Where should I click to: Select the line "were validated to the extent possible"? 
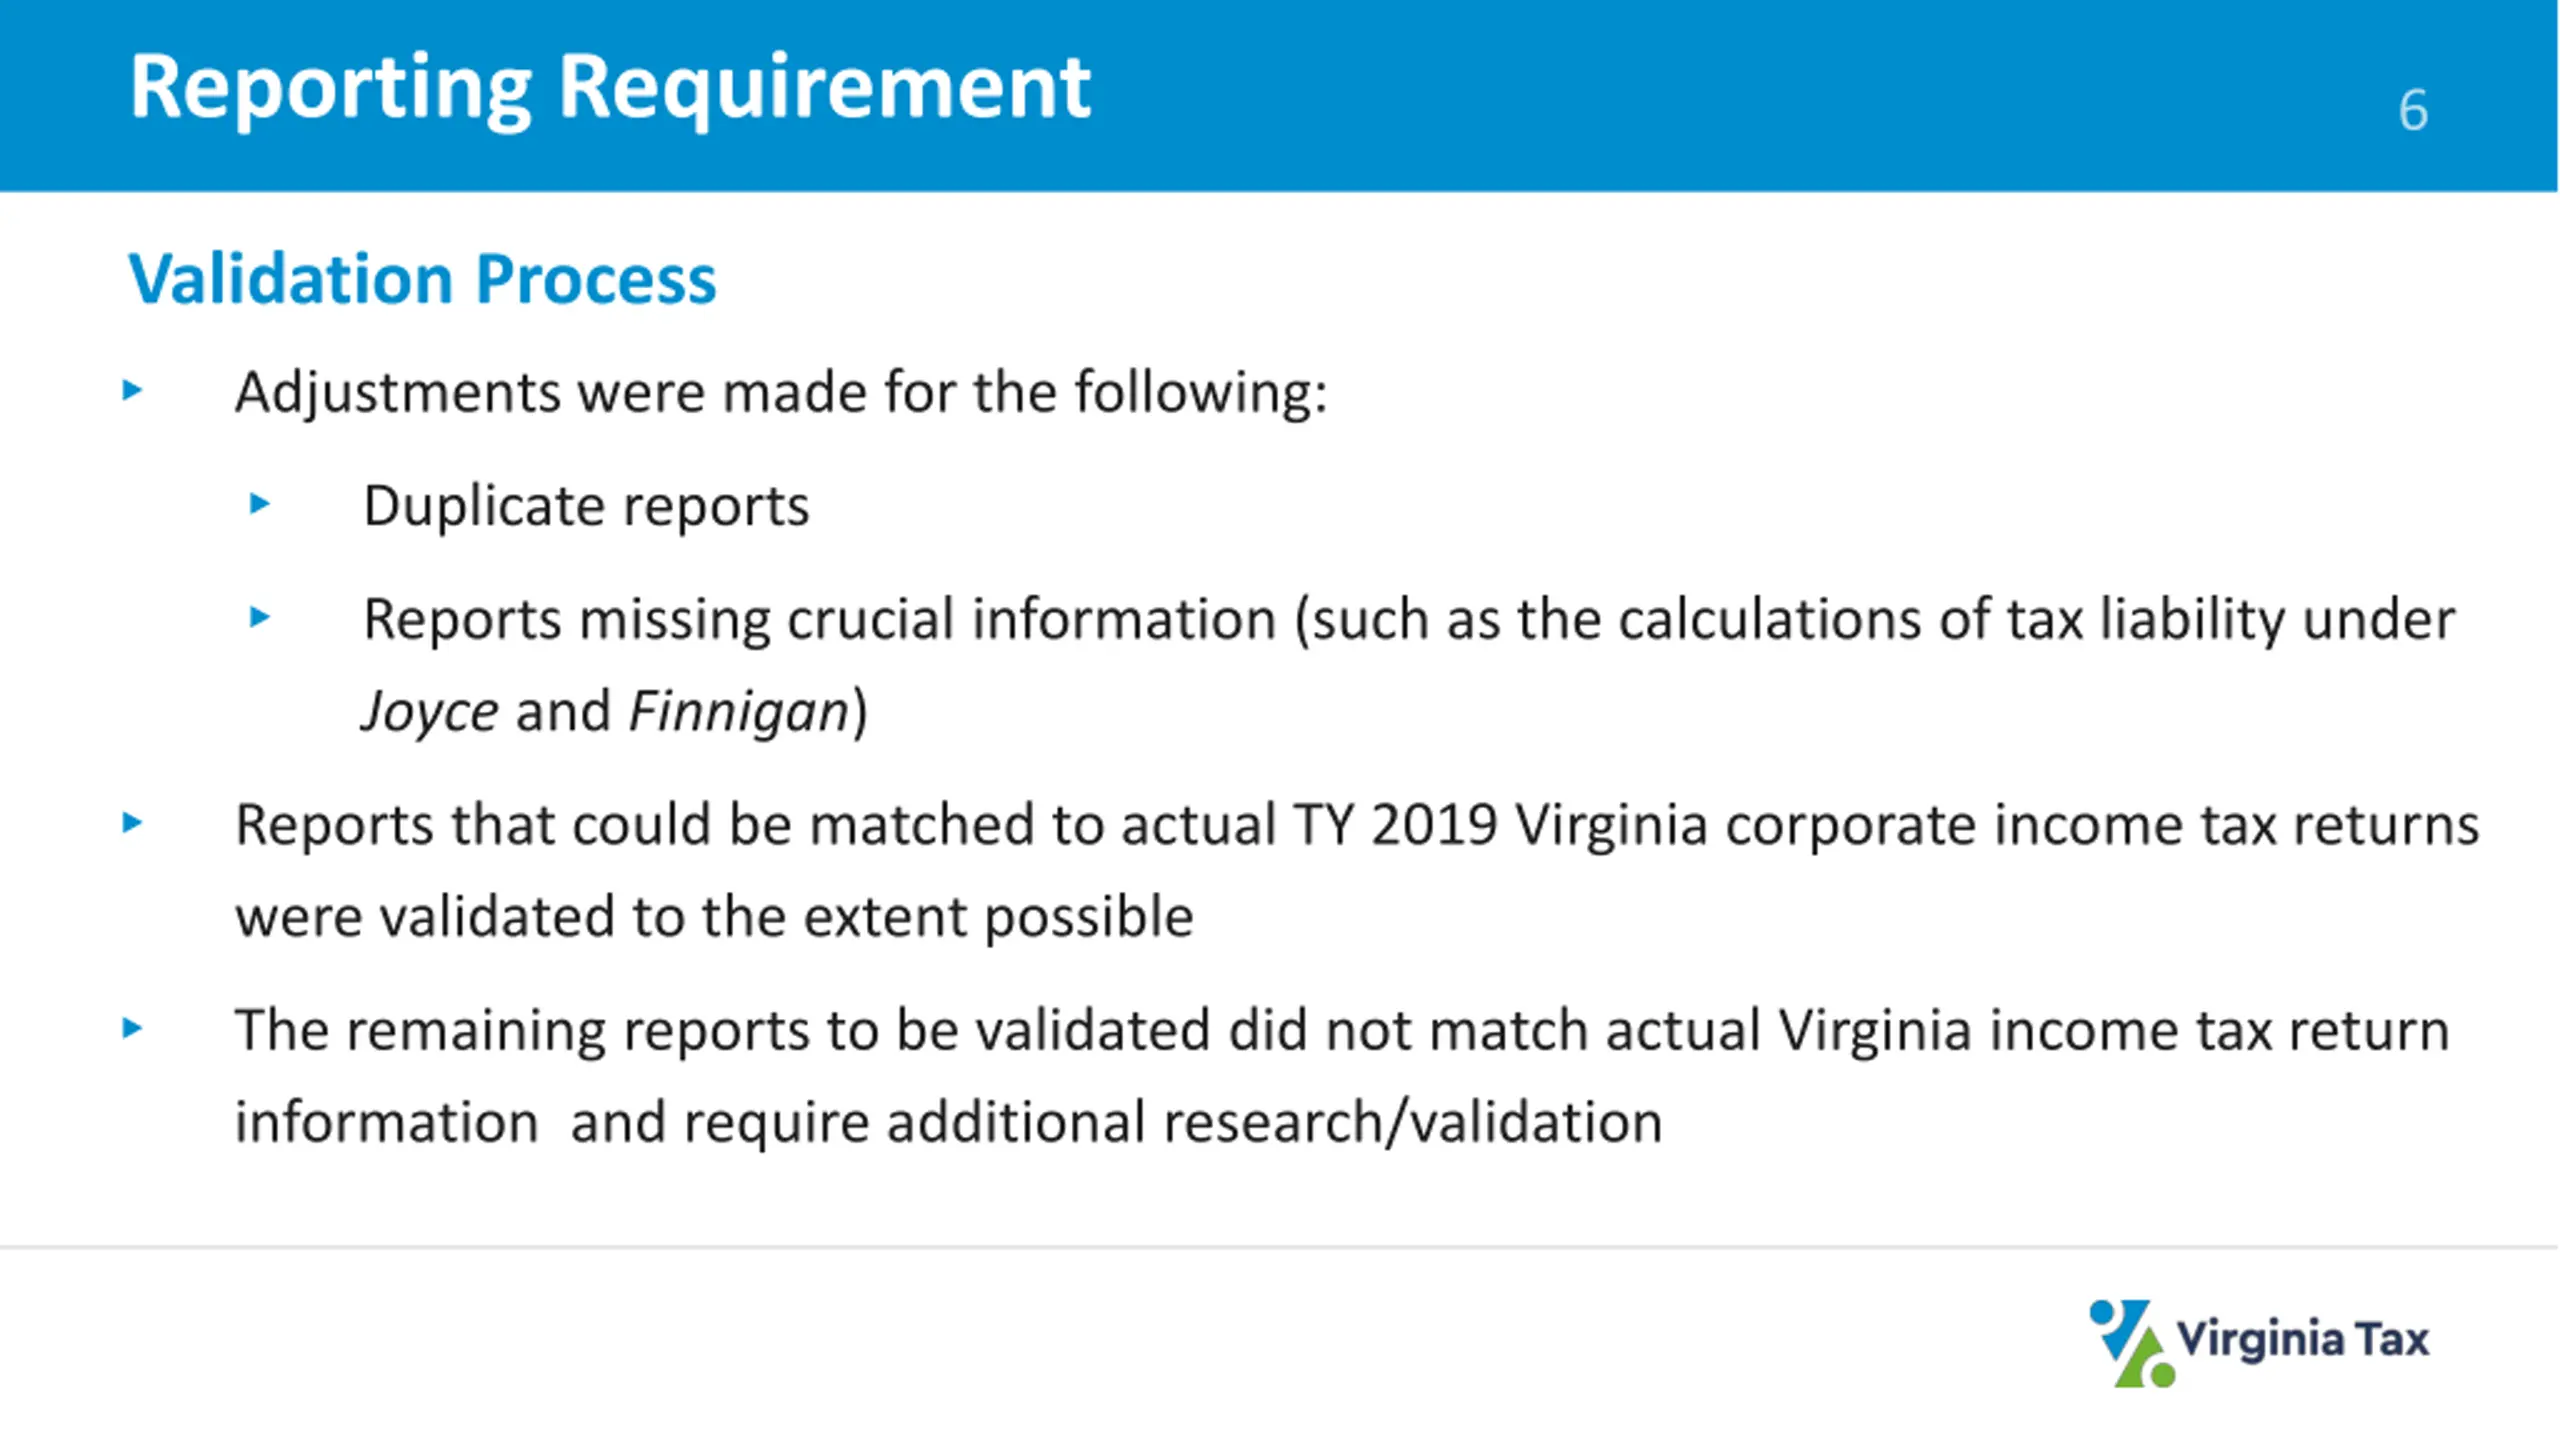coord(714,918)
